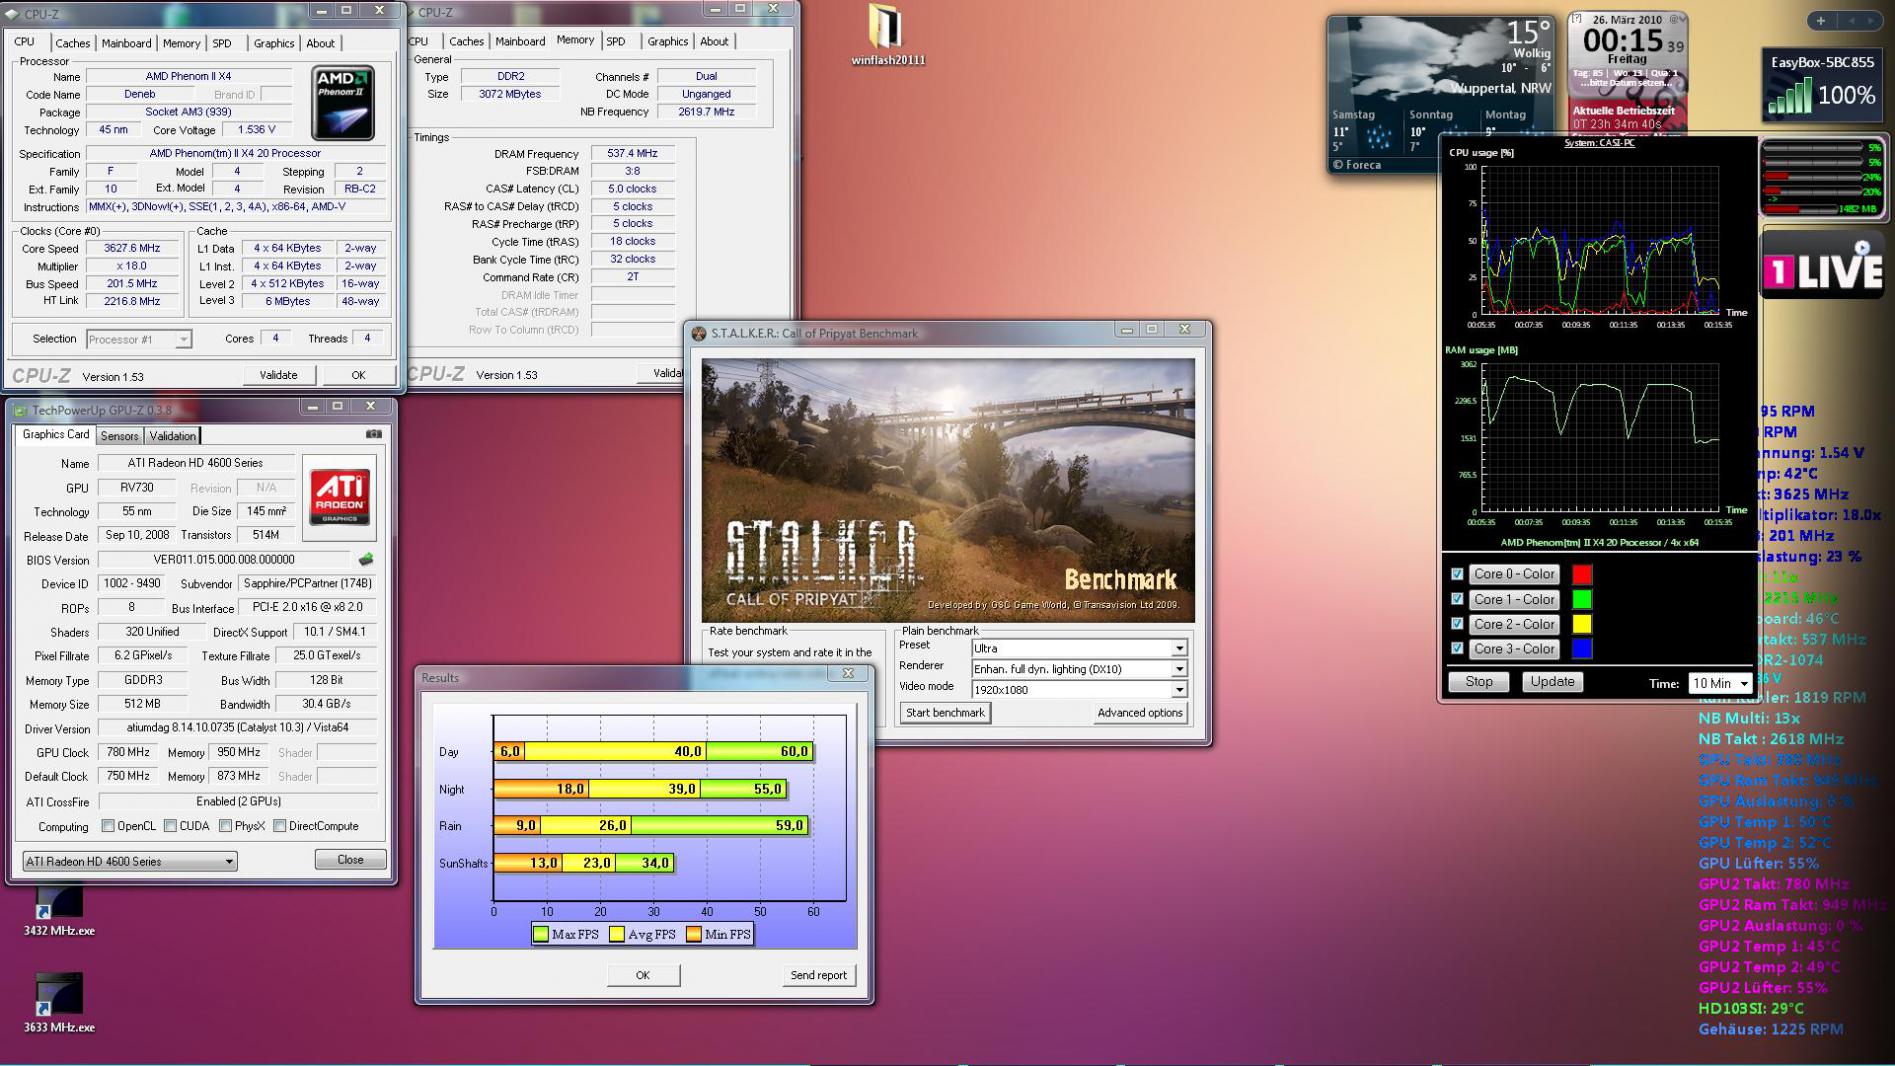Open the Sensors tab in GPU-Z
Image resolution: width=1895 pixels, height=1066 pixels.
119,436
